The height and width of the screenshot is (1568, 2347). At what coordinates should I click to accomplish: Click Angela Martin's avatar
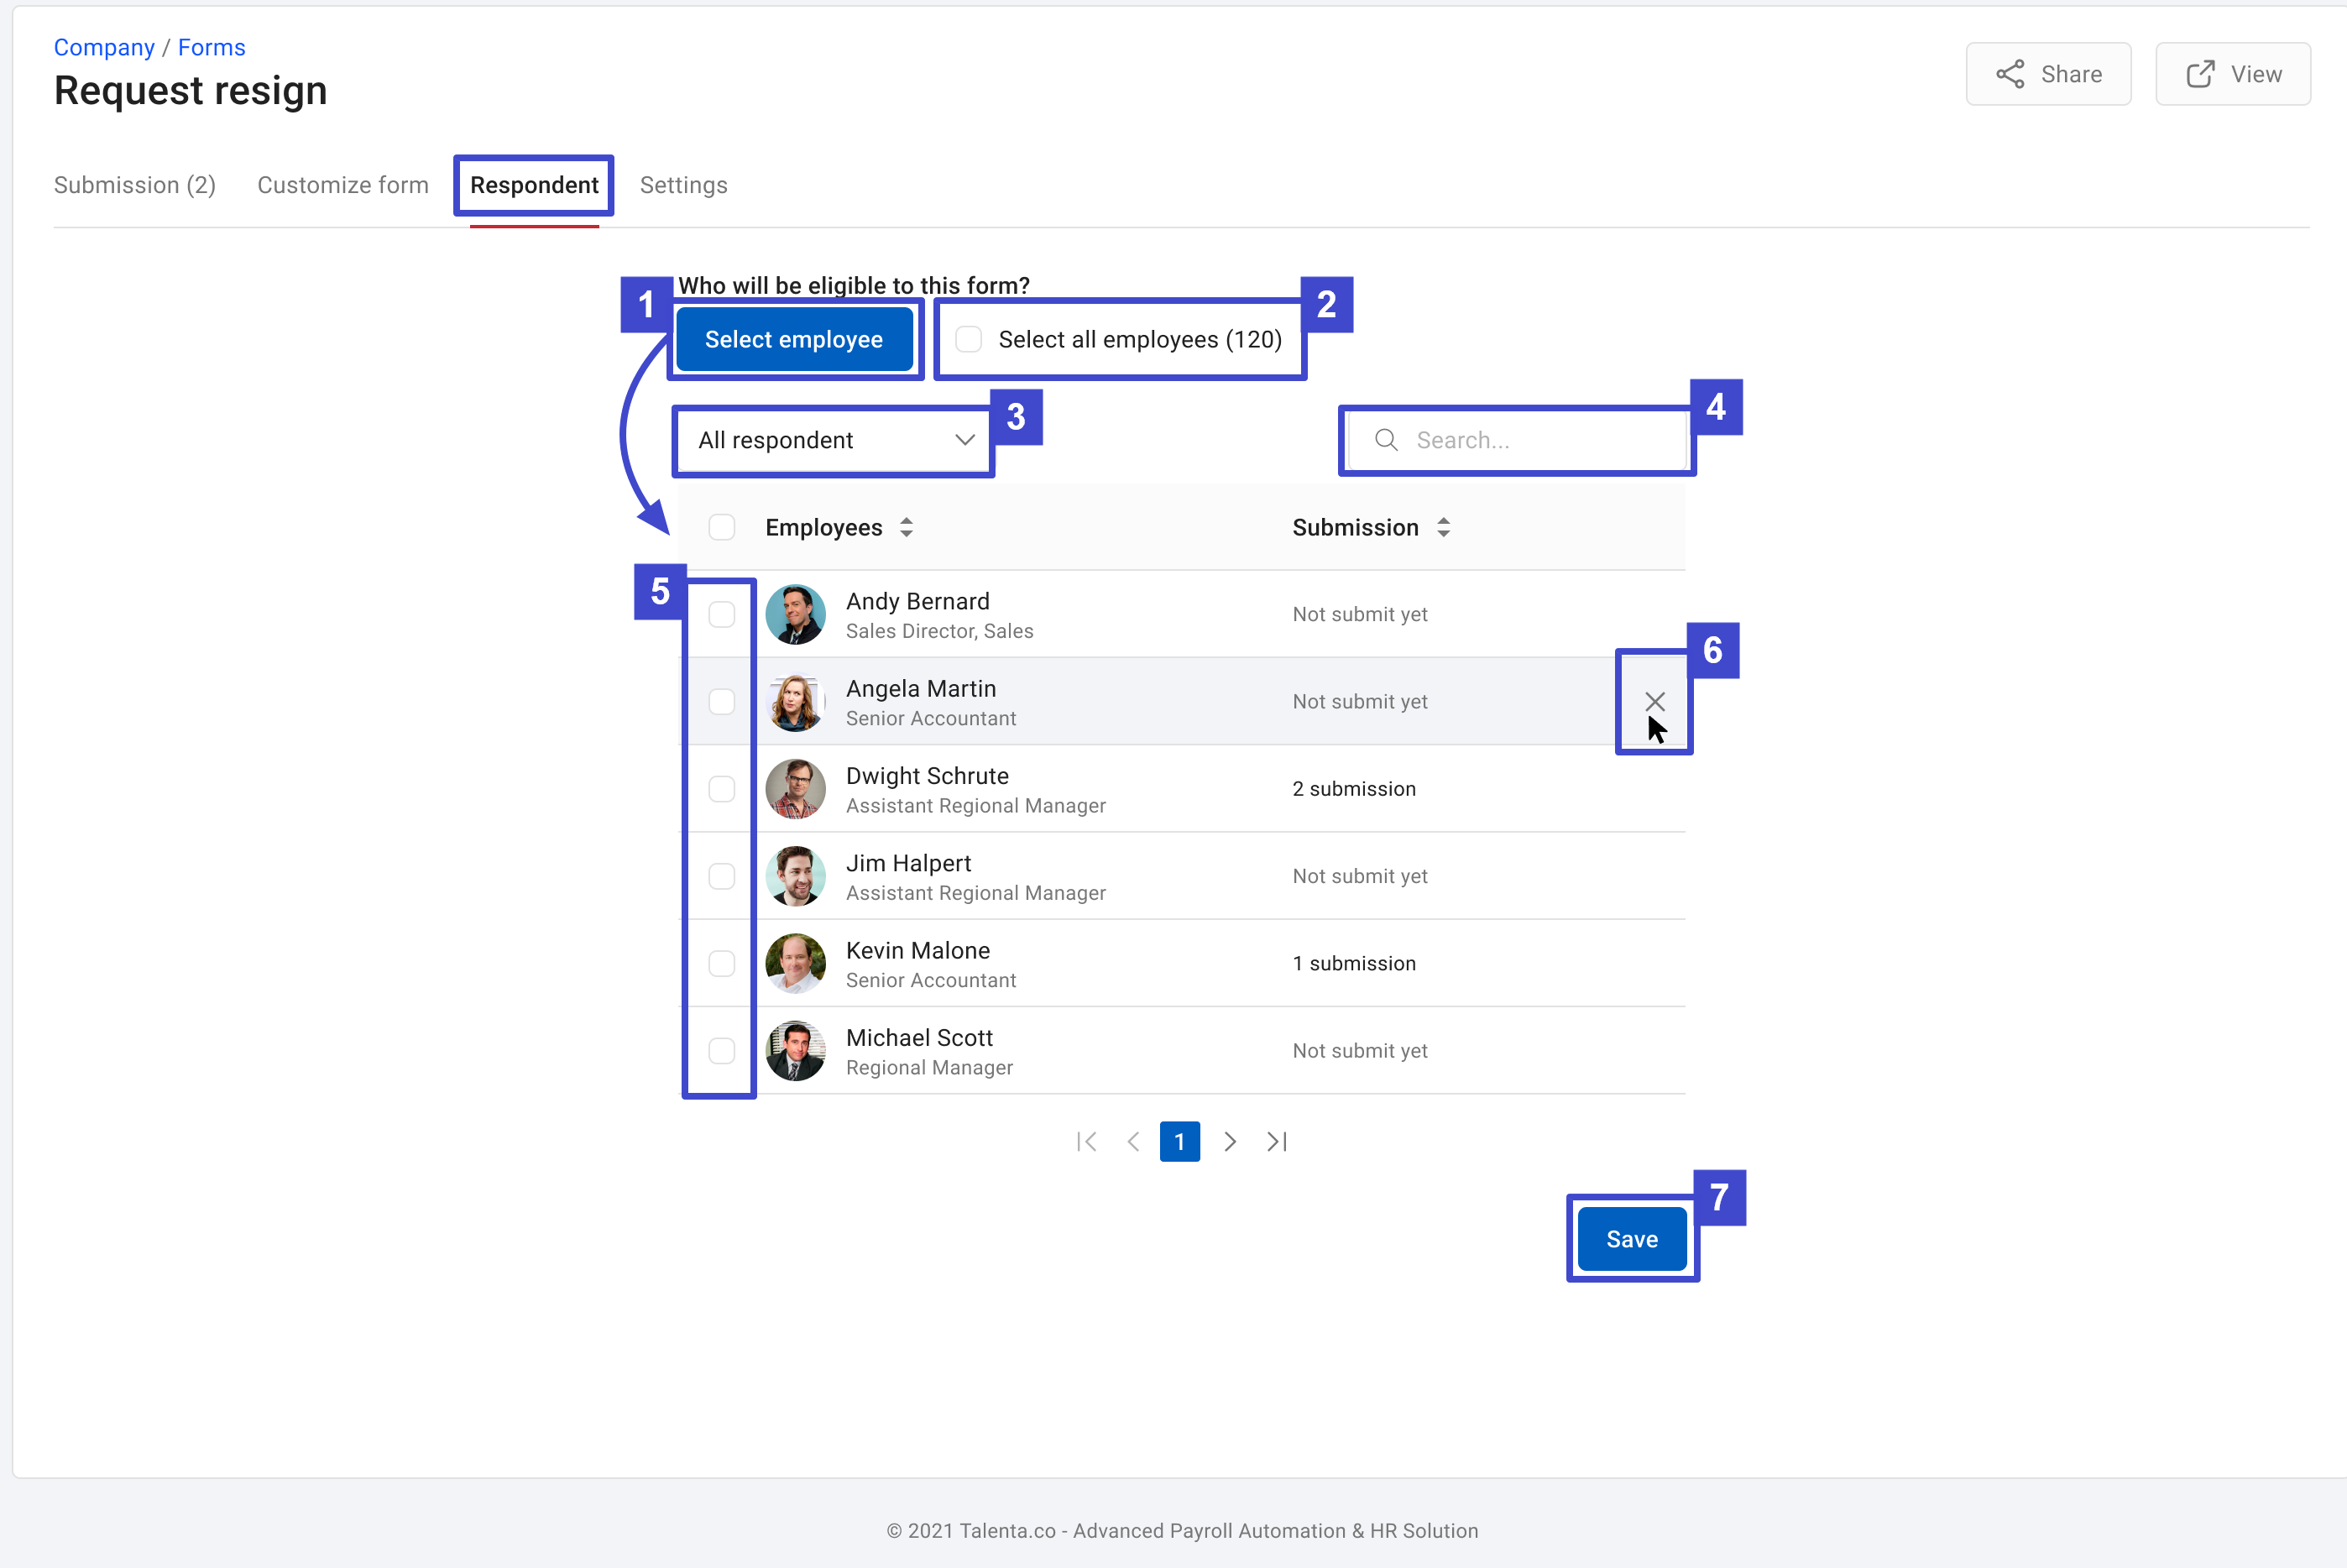tap(796, 701)
